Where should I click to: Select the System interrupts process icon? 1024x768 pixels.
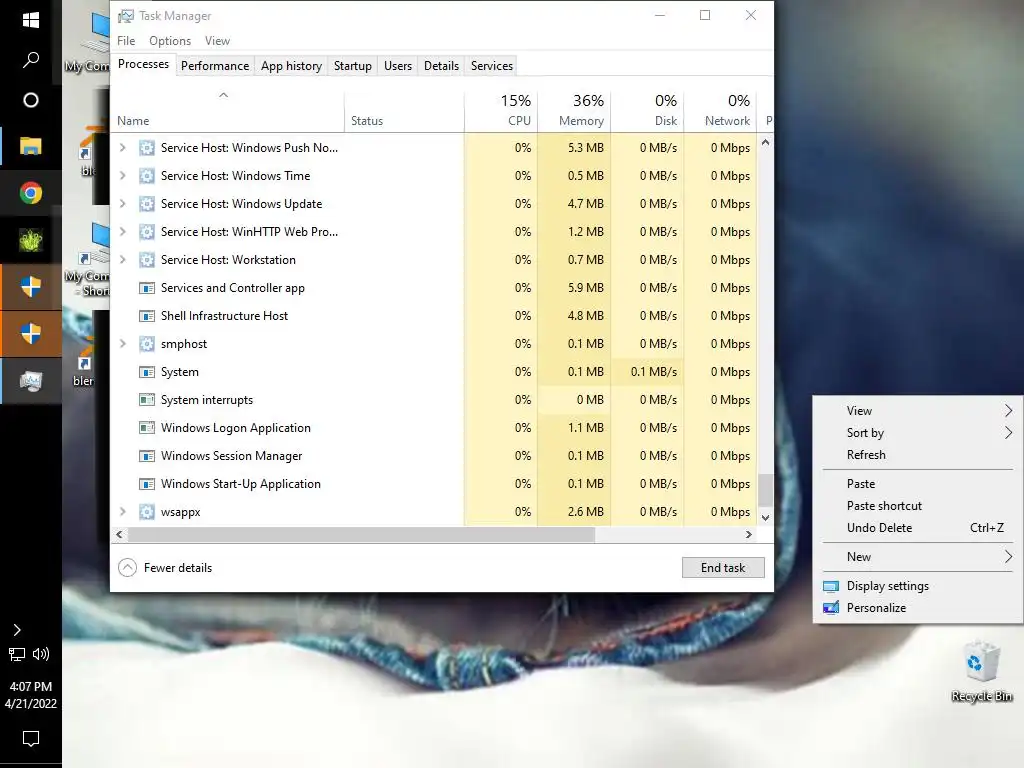[147, 400]
